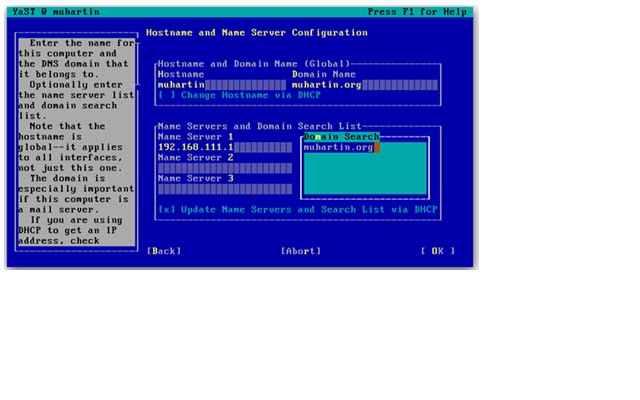The image size is (640, 400).
Task: Click the help text 'Enter the name for'
Action: point(82,43)
